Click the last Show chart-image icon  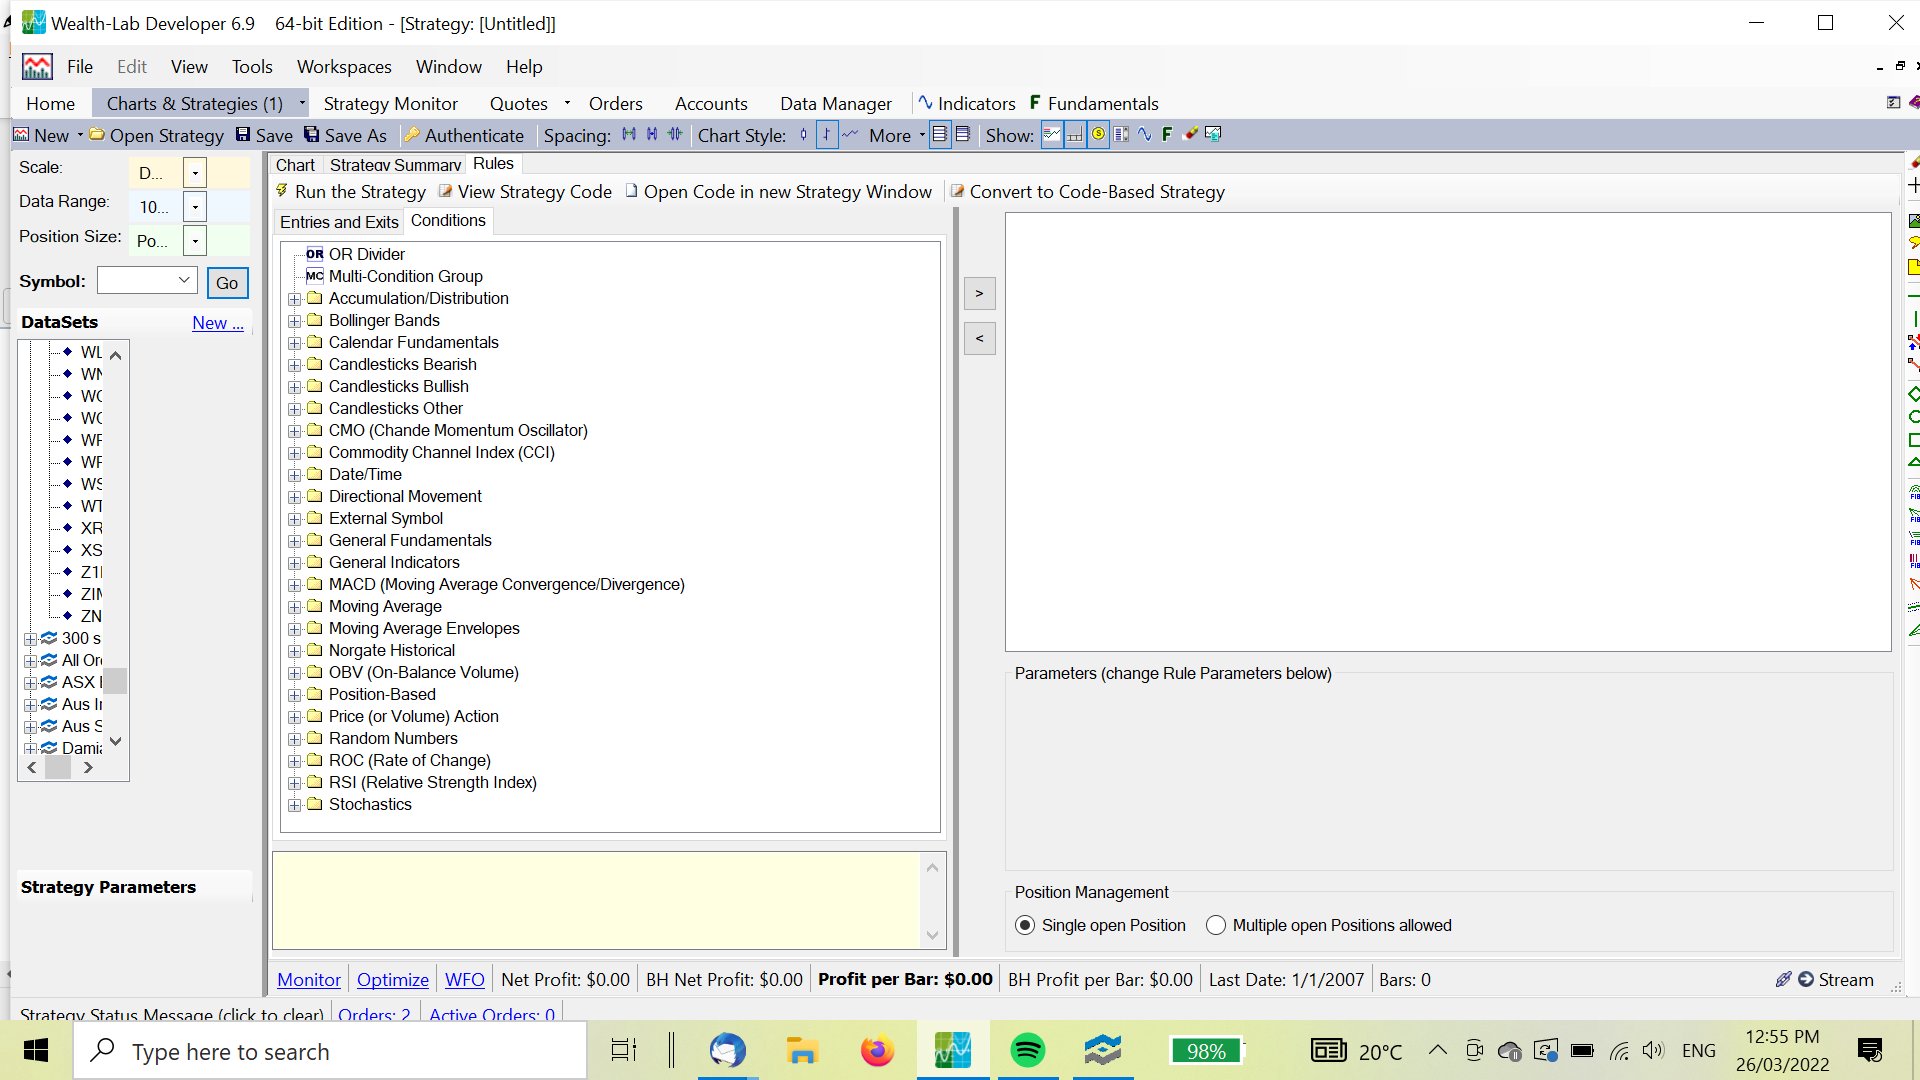click(1213, 134)
